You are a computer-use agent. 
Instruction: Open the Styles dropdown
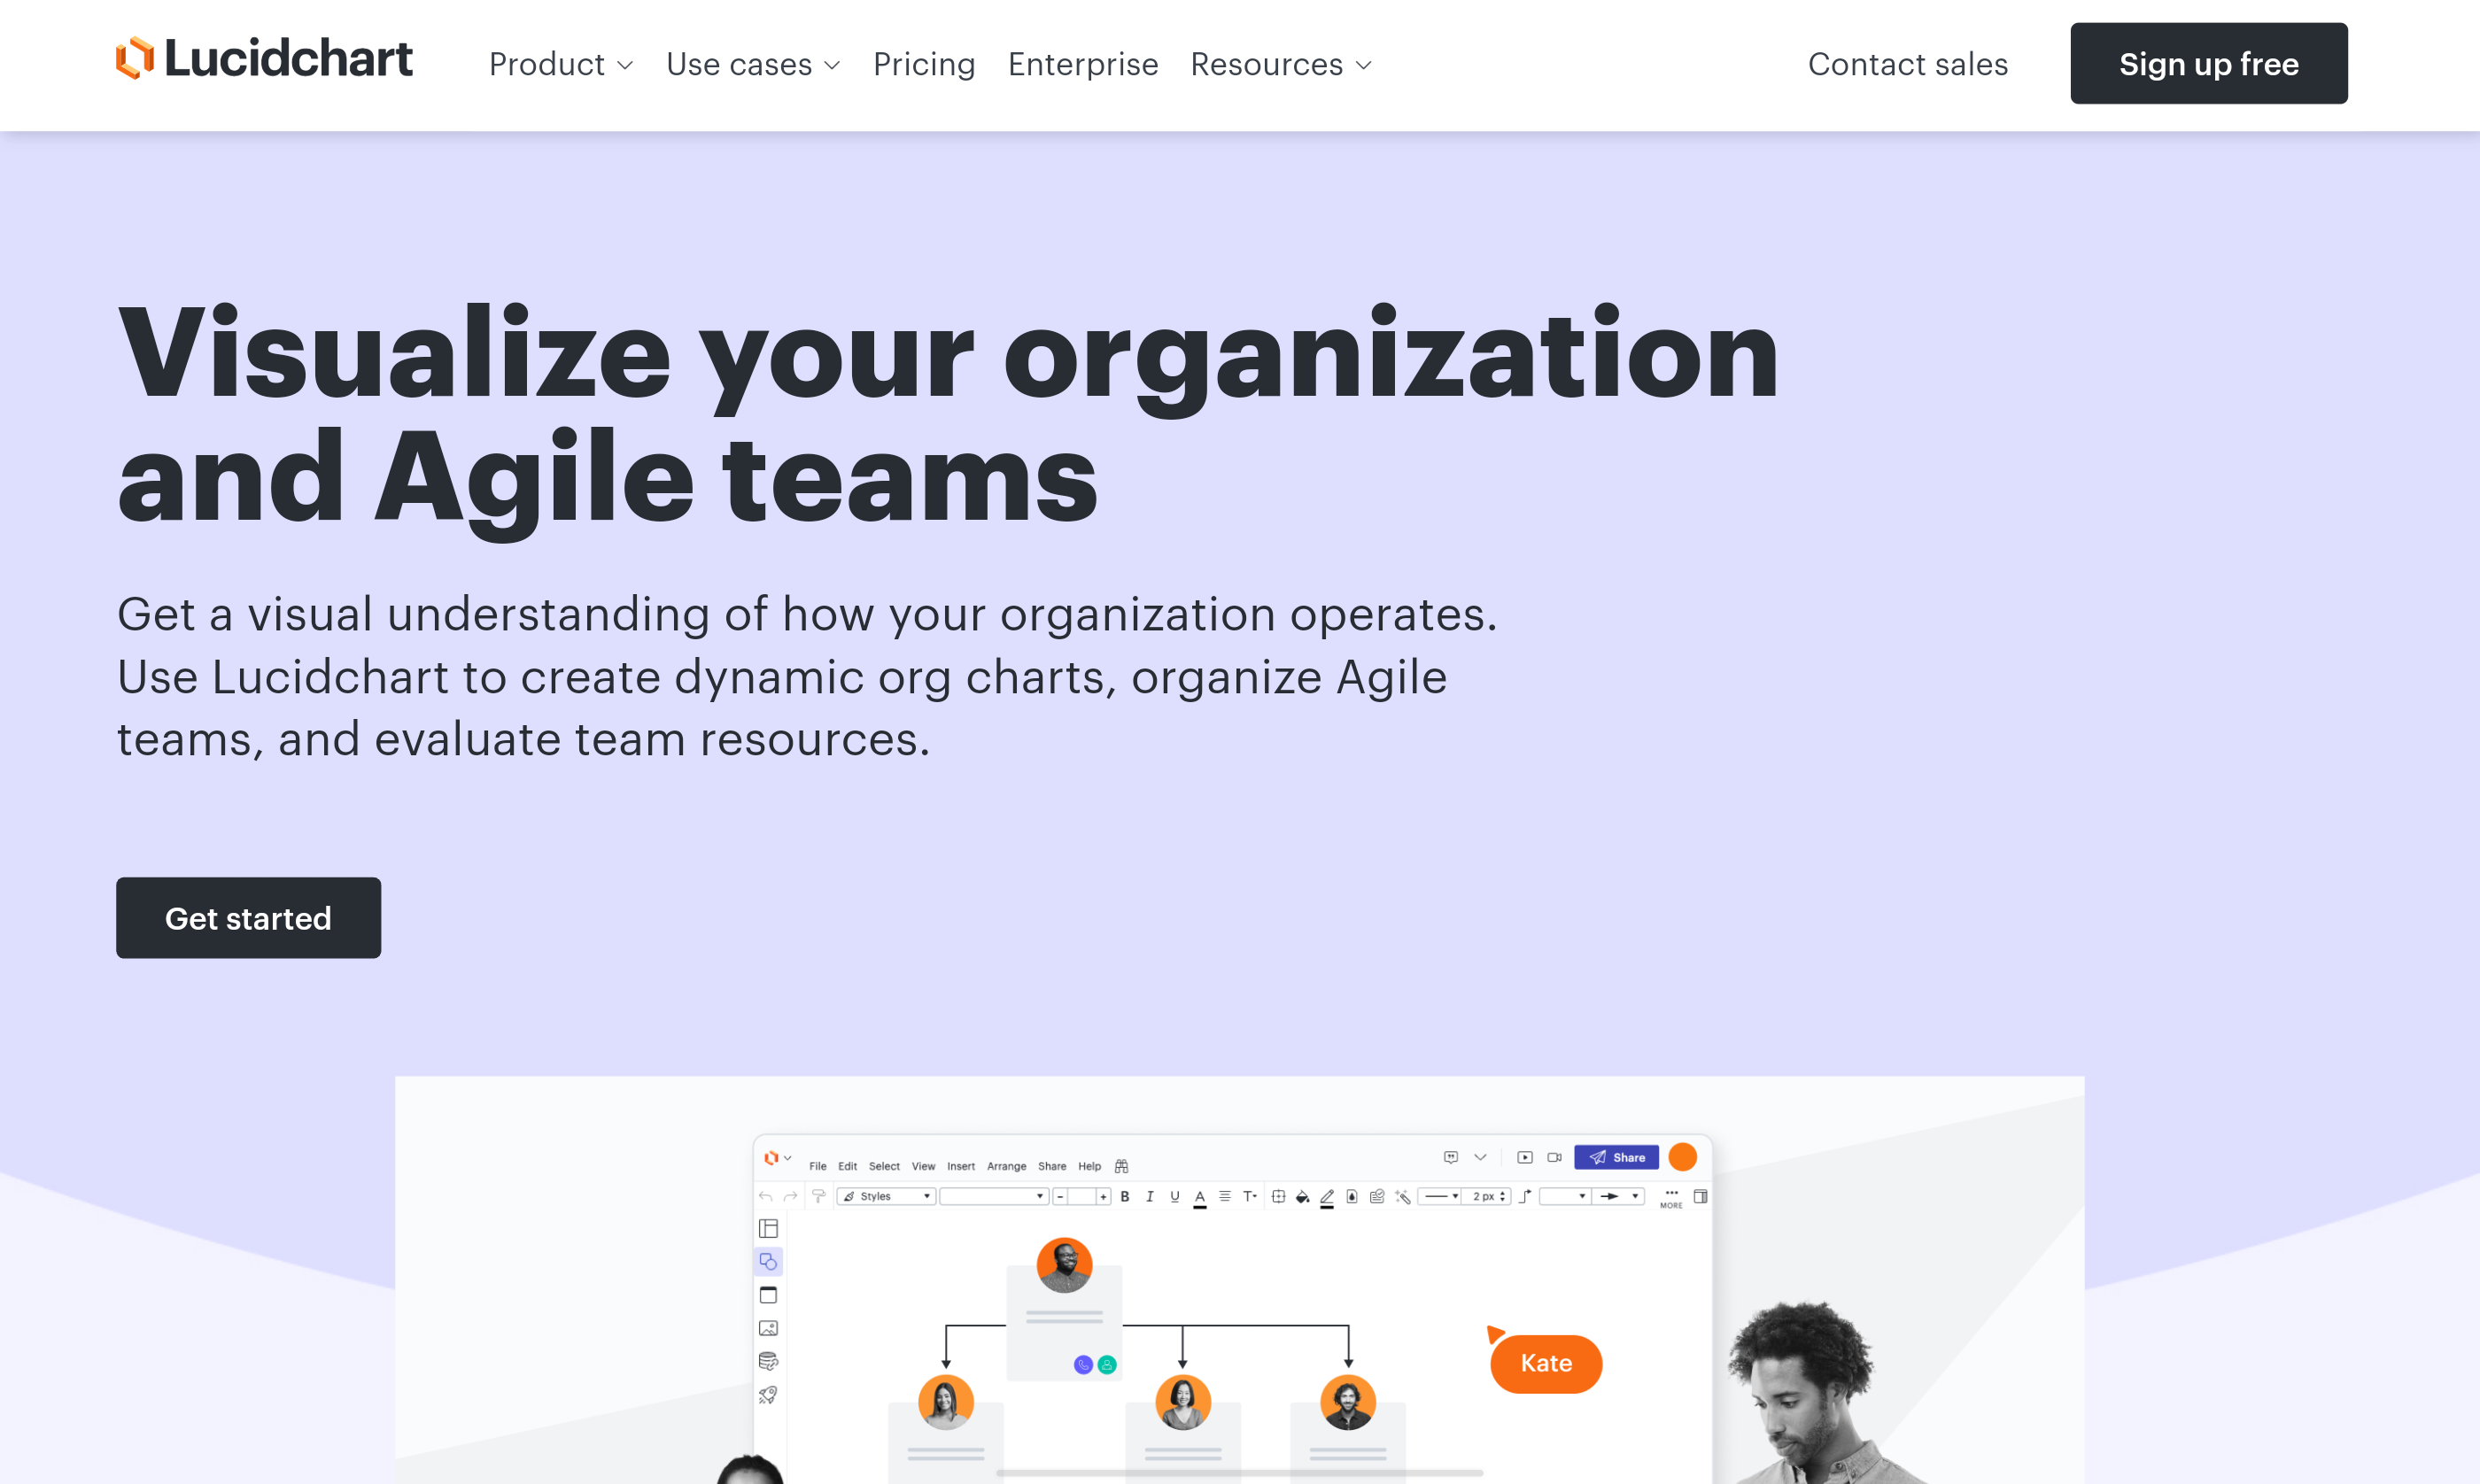coord(887,1197)
